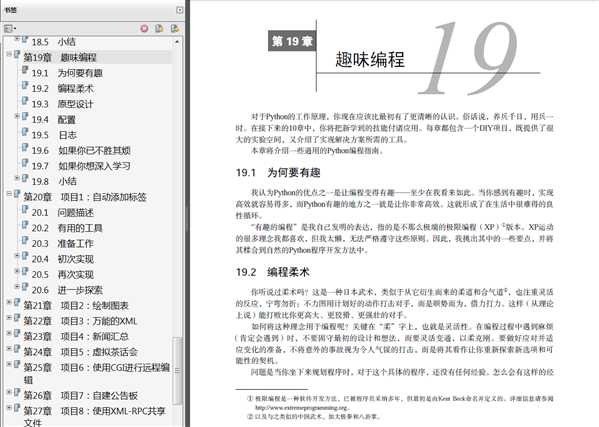Click bookmark icon beside 20.4 初次实现
The height and width of the screenshot is (427, 599).
[25, 256]
